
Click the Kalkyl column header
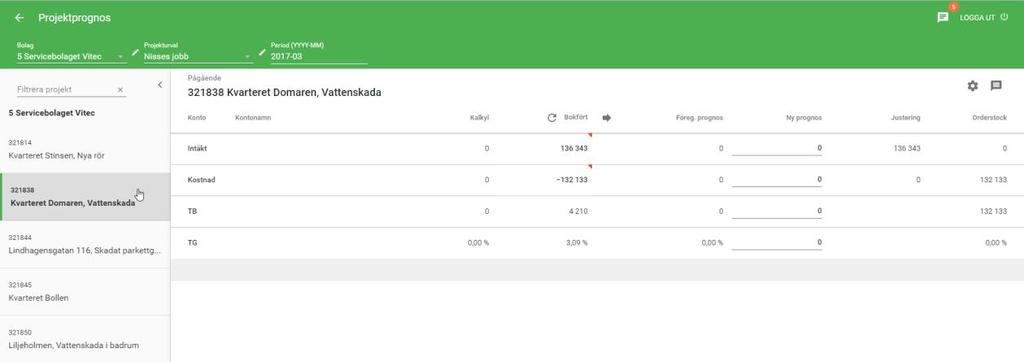point(479,118)
